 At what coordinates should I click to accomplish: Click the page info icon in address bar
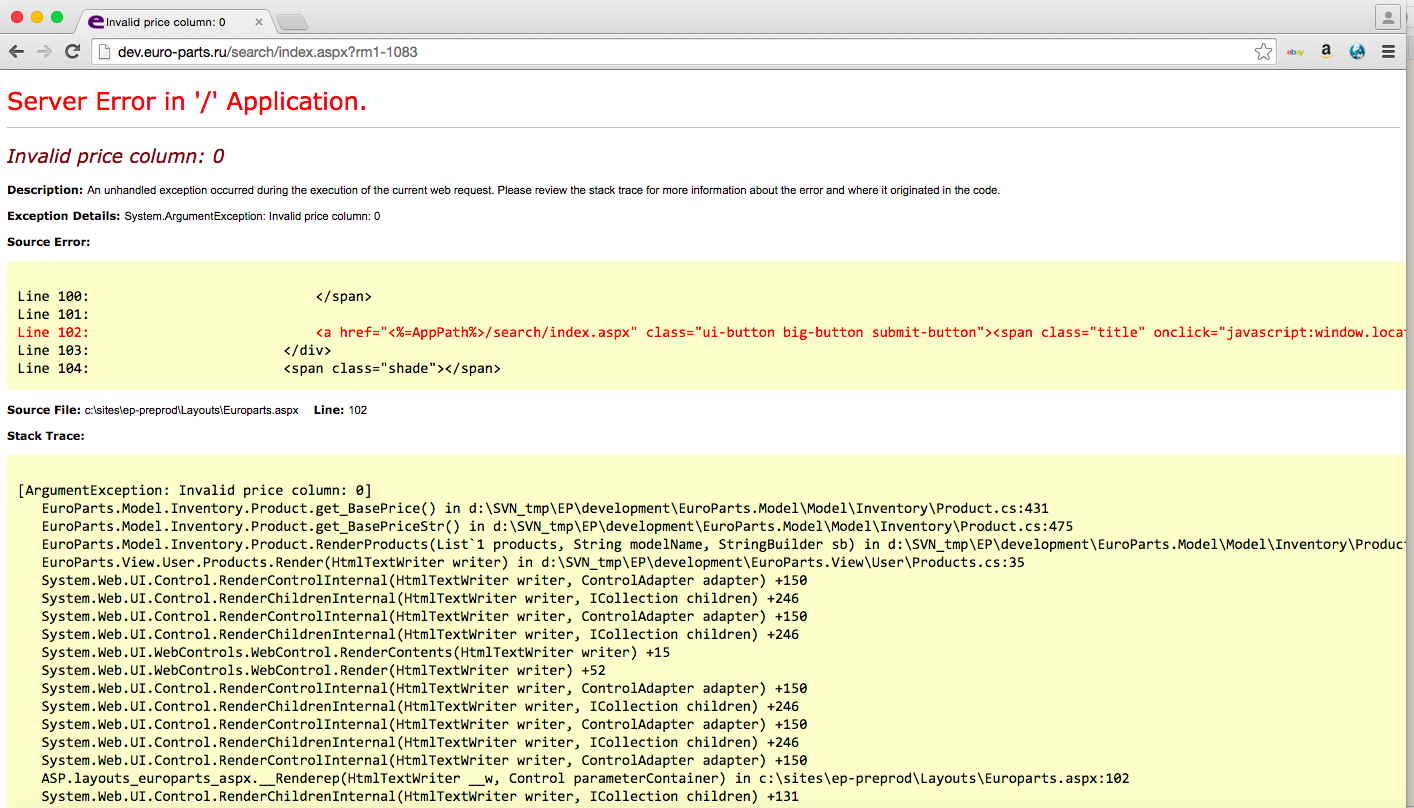point(105,52)
